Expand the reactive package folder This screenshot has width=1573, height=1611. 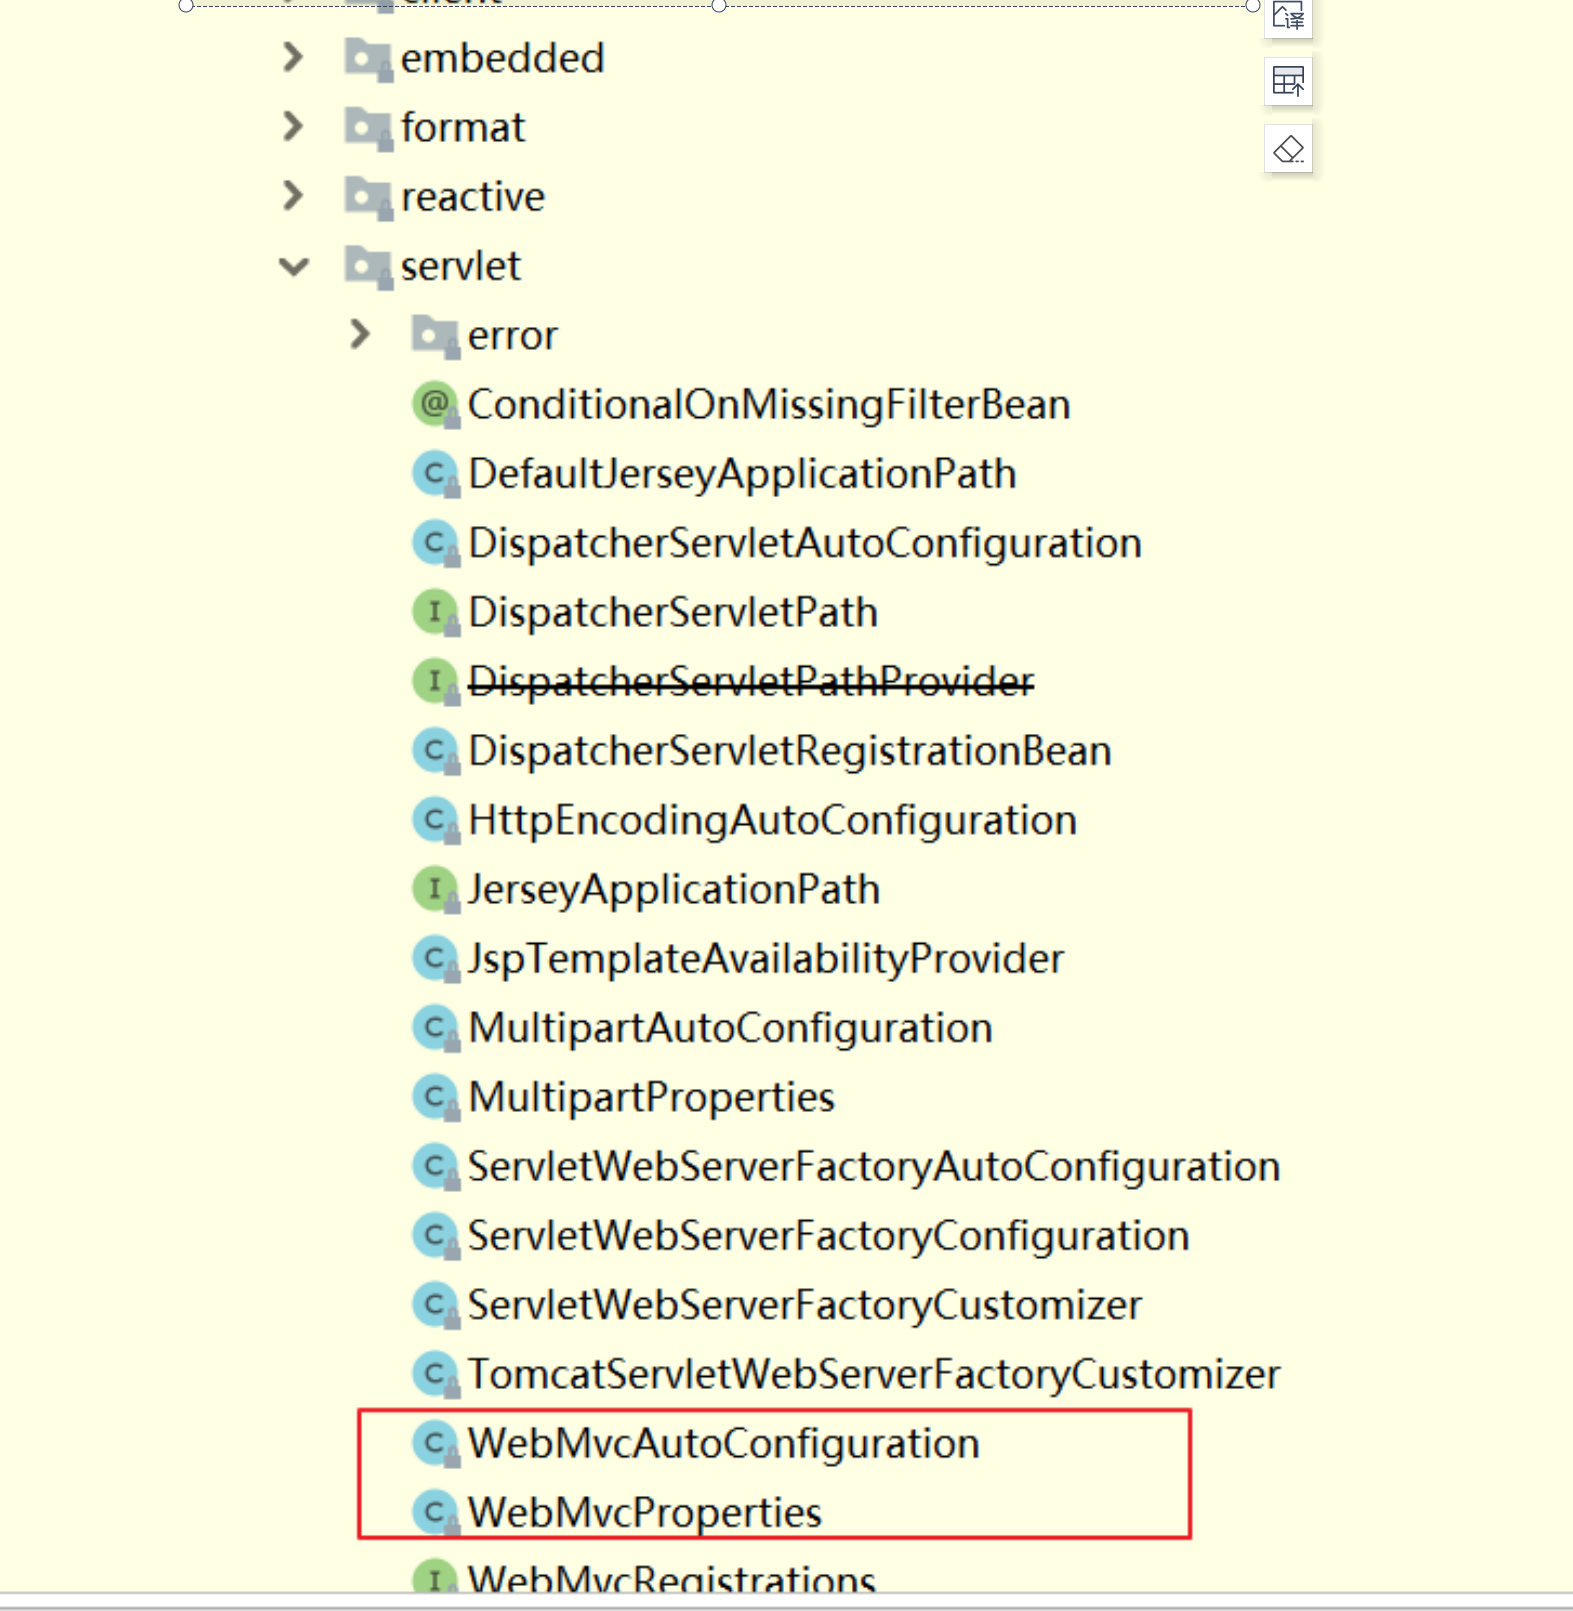click(292, 196)
